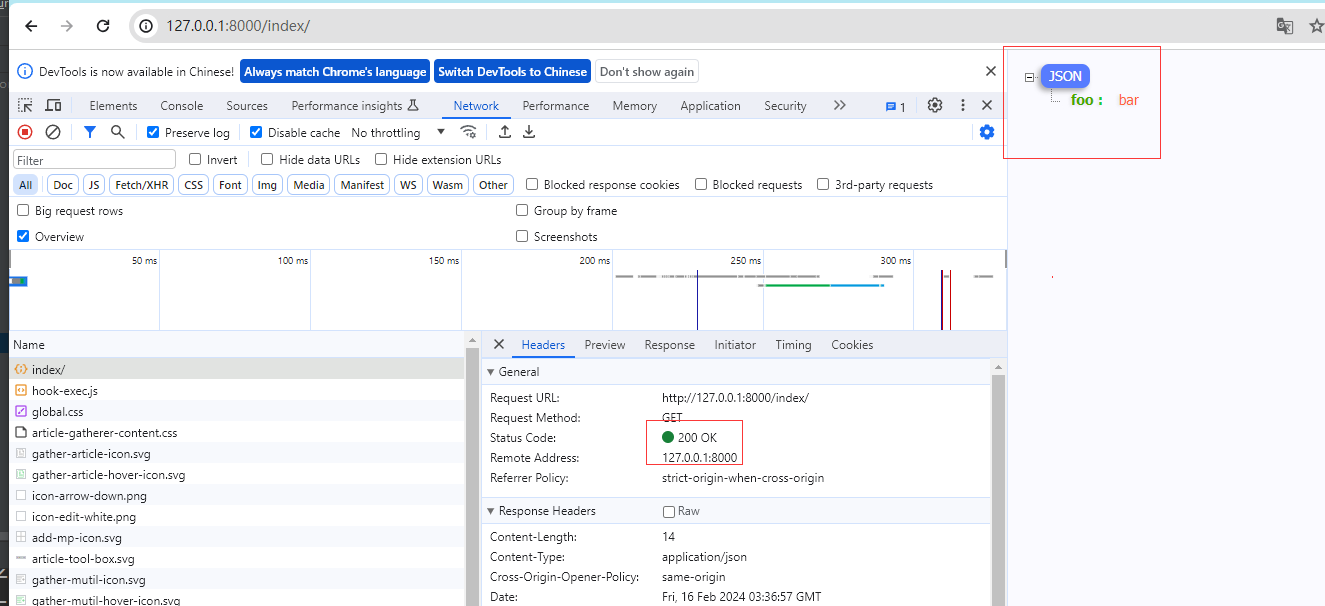
Task: Clear the network log
Action: click(53, 132)
